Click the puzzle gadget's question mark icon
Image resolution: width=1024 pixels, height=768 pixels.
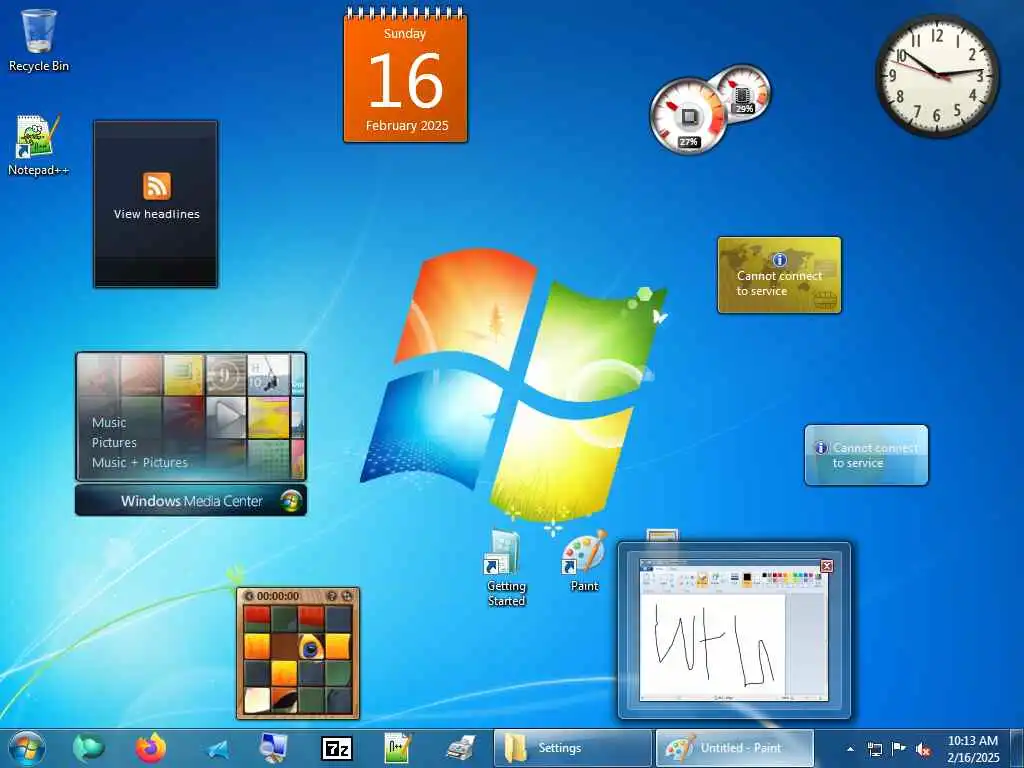(331, 596)
